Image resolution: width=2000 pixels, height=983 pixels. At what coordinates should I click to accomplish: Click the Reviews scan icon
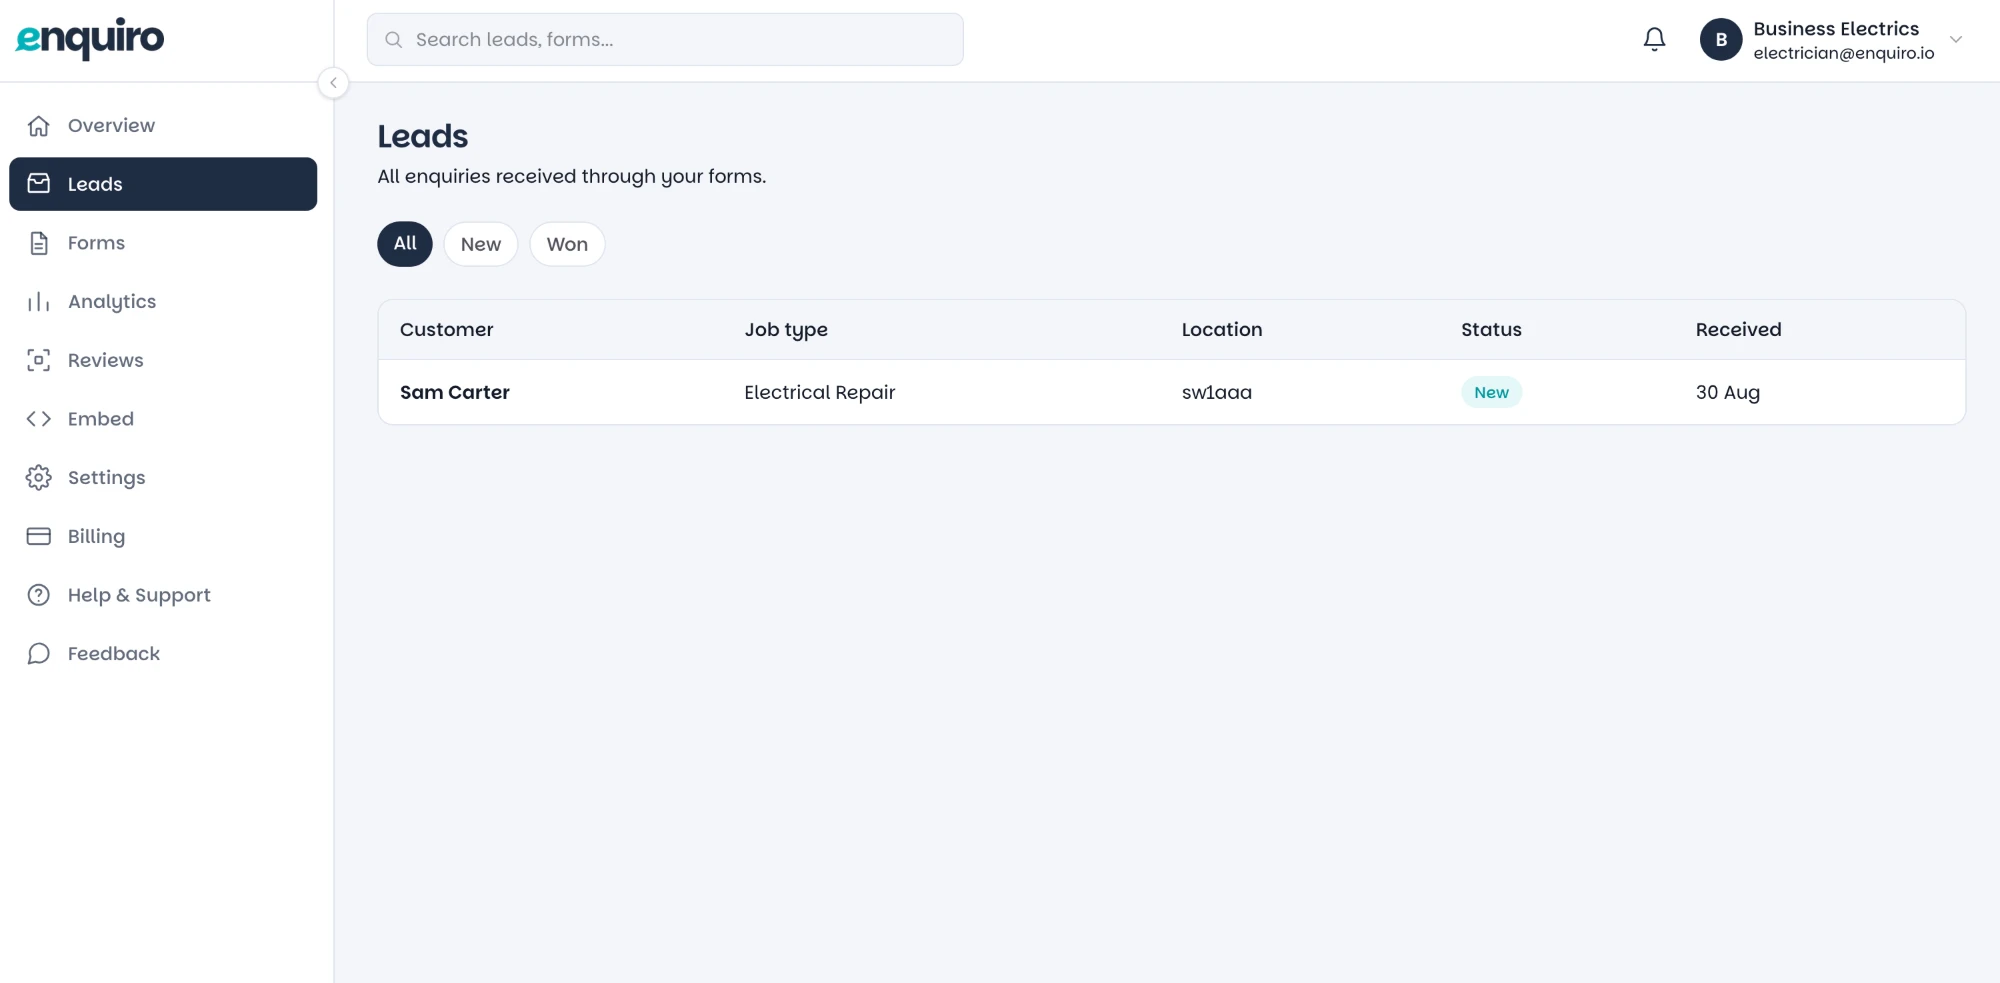[39, 360]
